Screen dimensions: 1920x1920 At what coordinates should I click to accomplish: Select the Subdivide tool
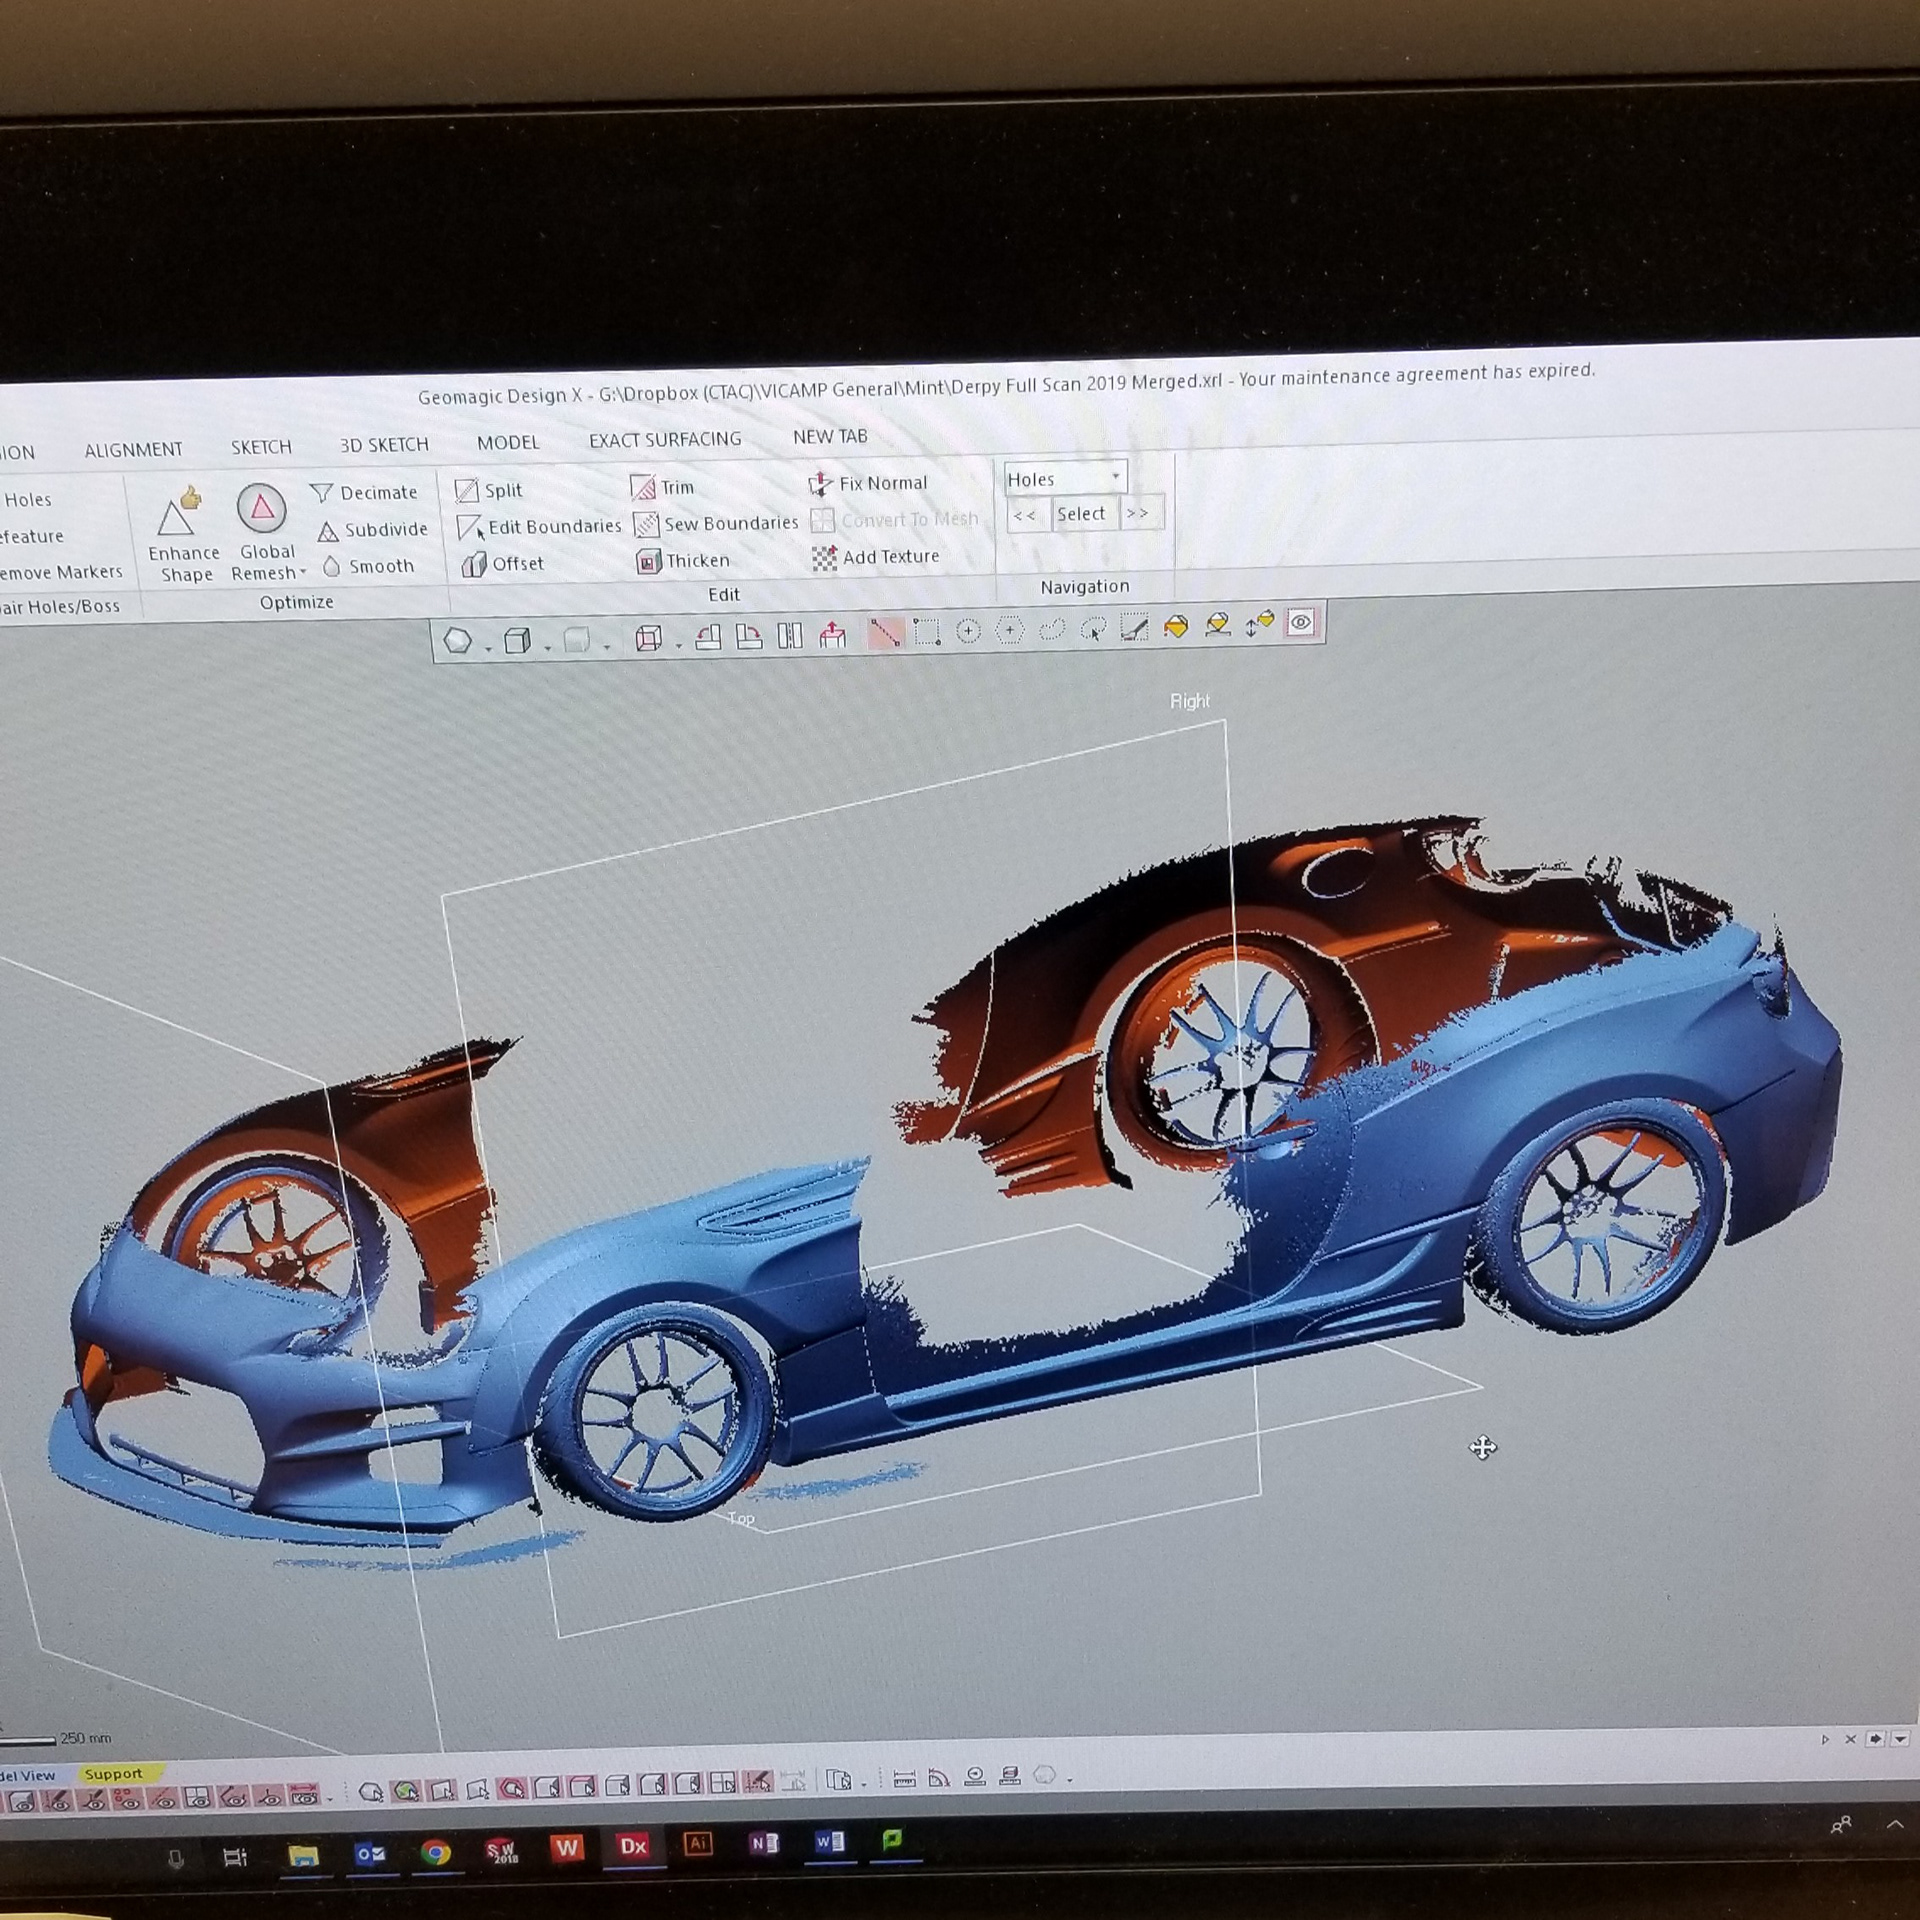(373, 530)
